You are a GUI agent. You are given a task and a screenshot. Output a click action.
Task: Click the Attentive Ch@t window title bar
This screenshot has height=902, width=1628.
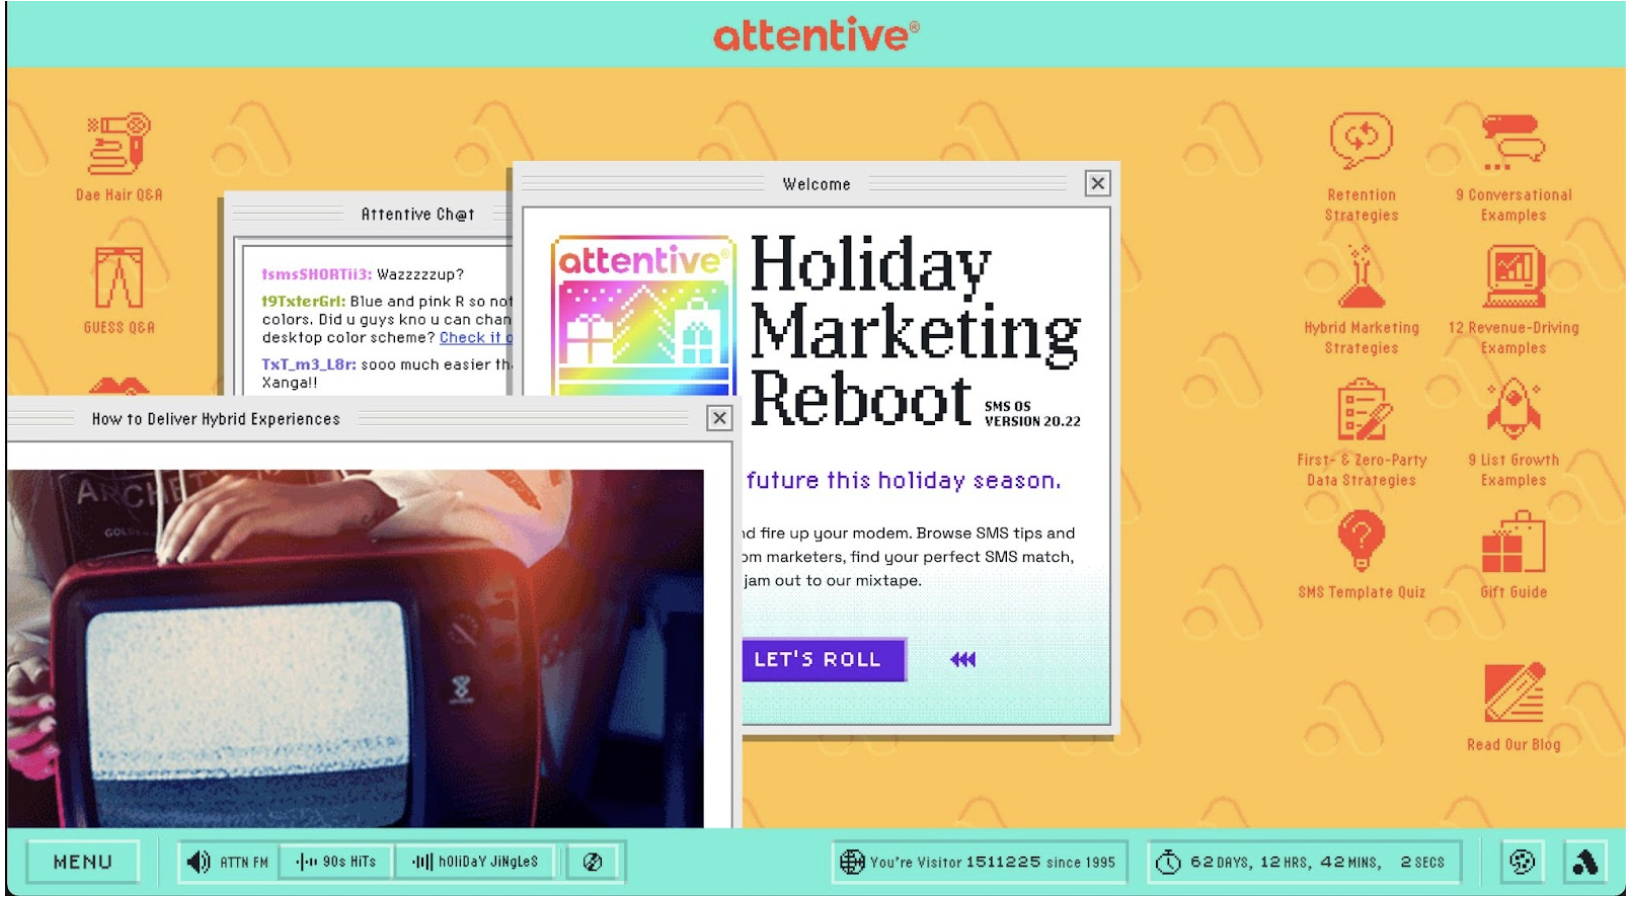[x=371, y=214]
